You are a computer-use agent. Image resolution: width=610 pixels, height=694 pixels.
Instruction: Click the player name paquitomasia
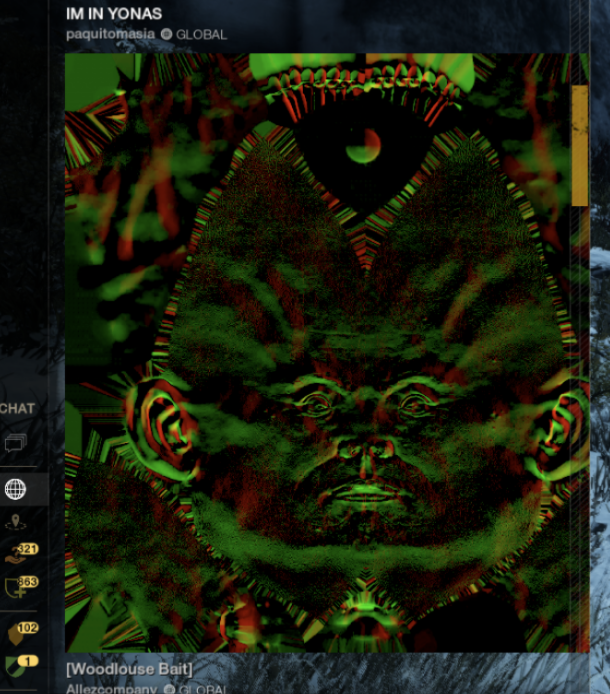coord(111,34)
